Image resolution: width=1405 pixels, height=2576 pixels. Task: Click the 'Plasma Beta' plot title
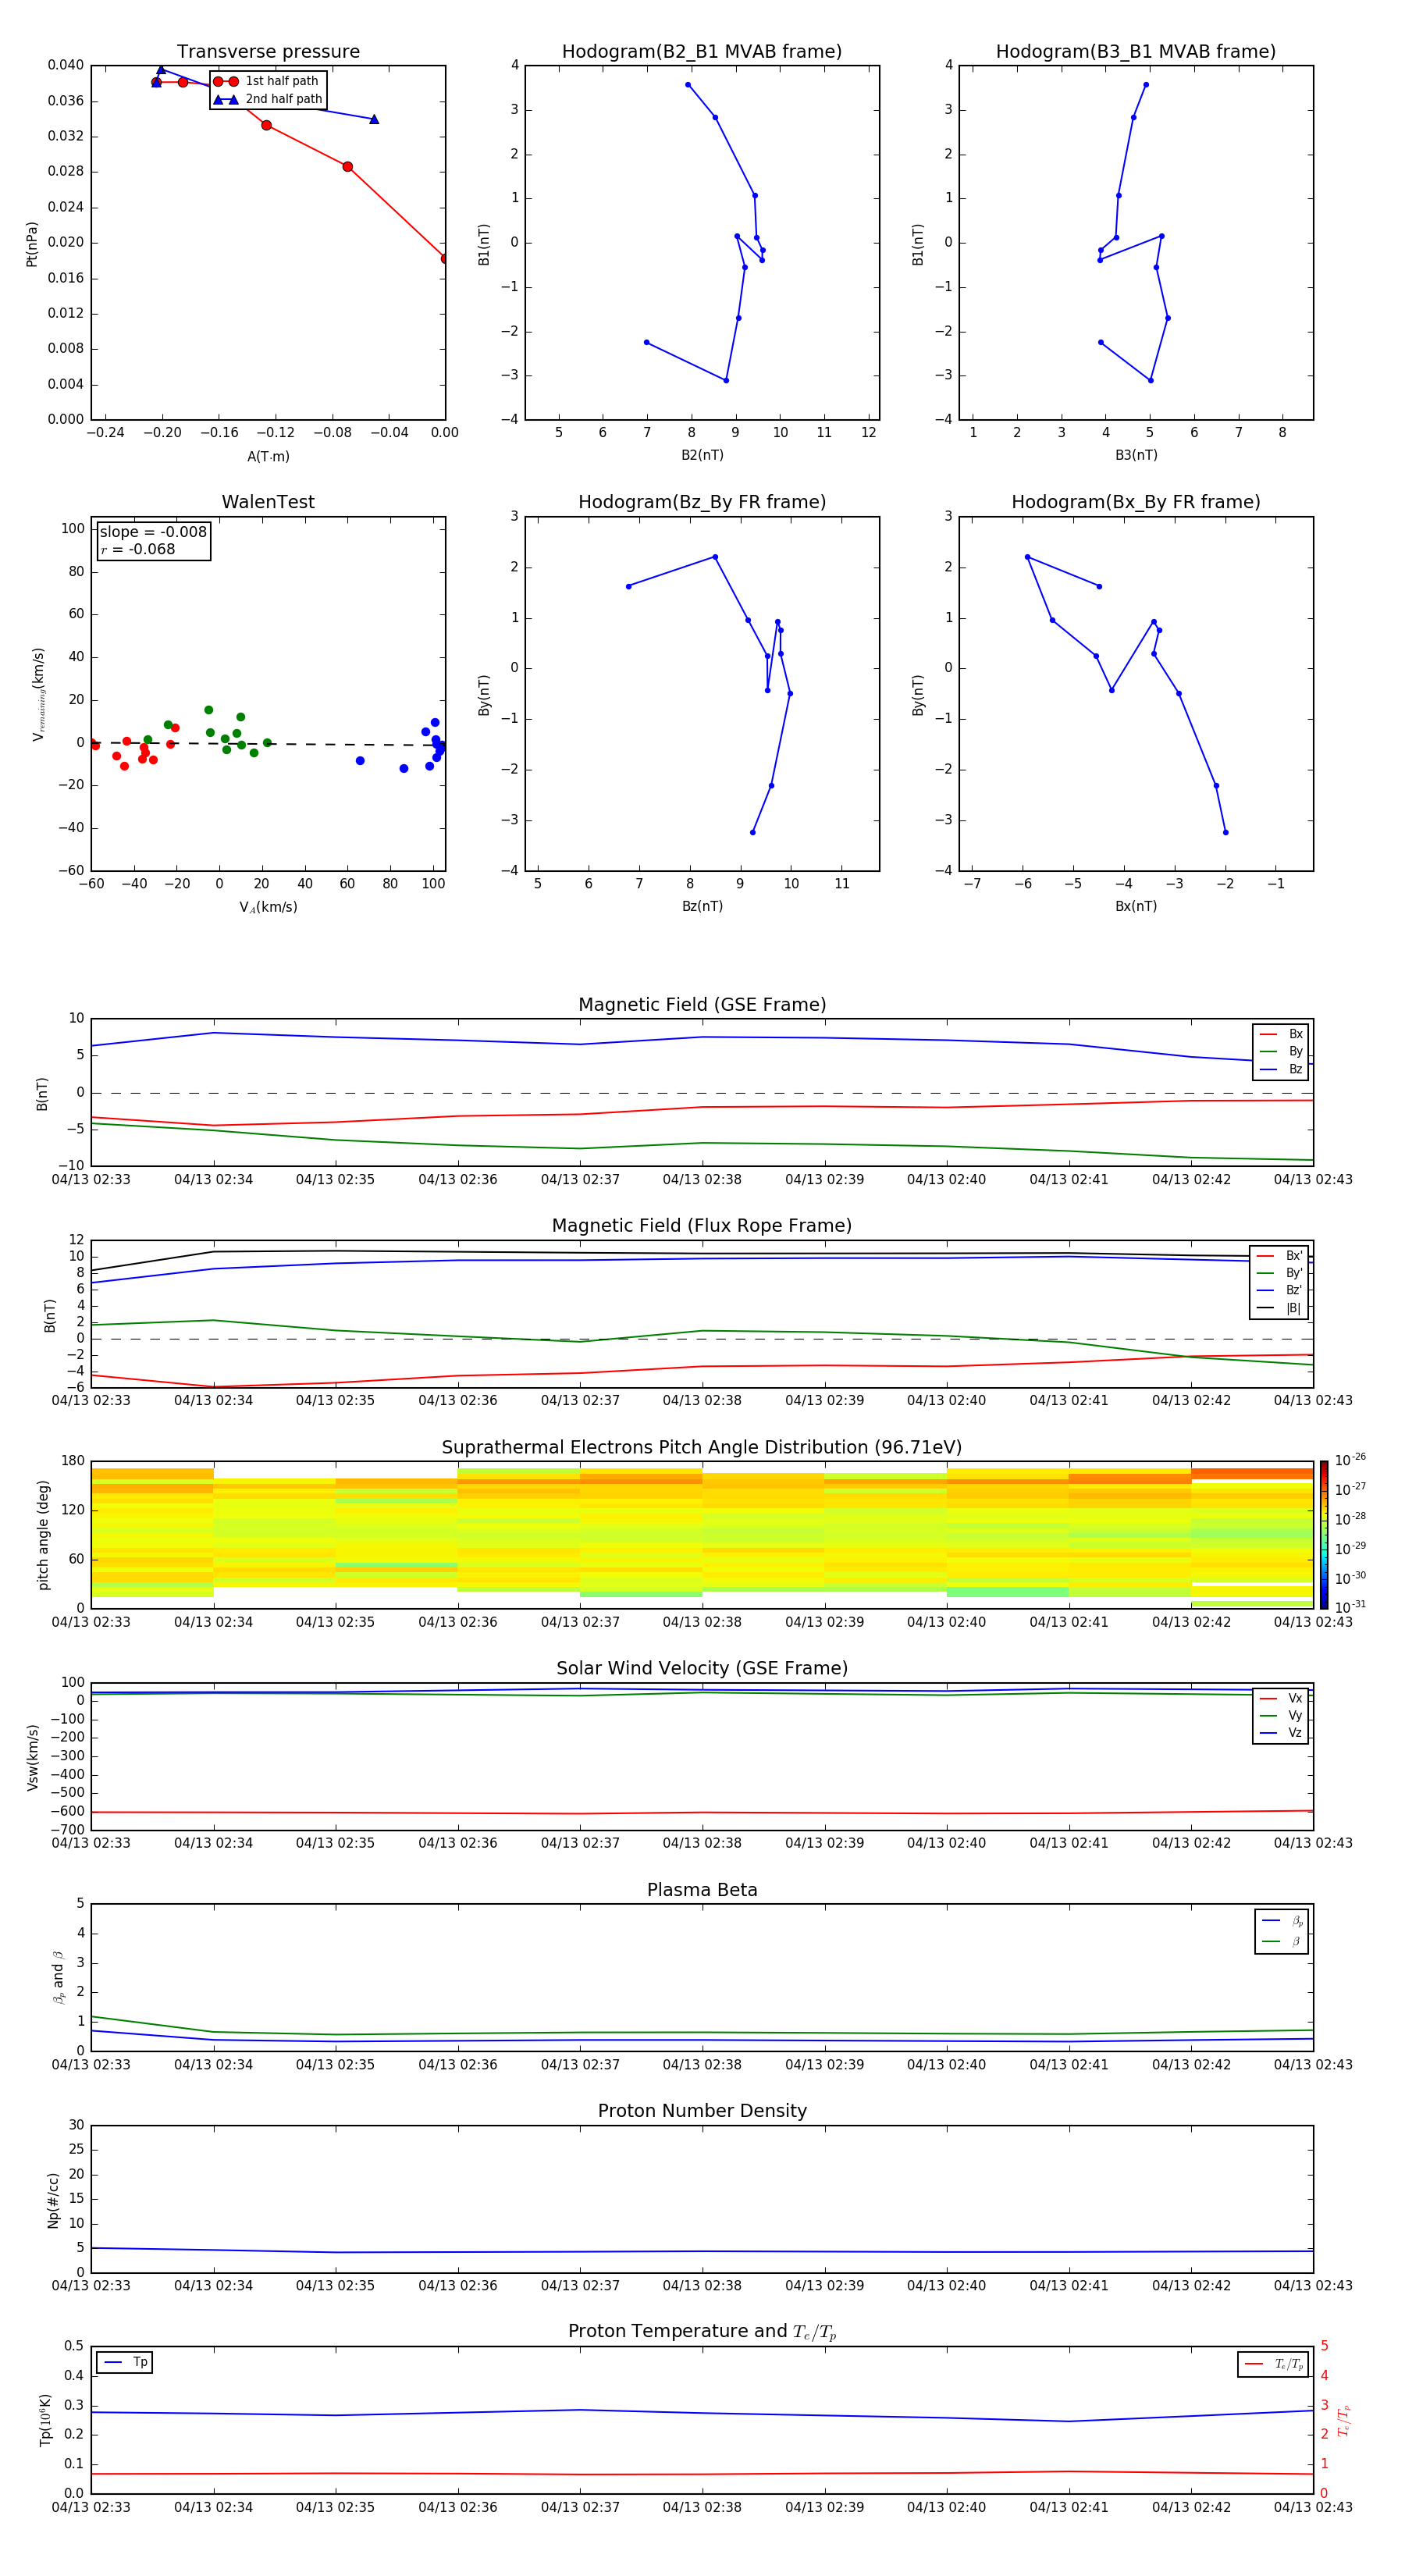702,1891
